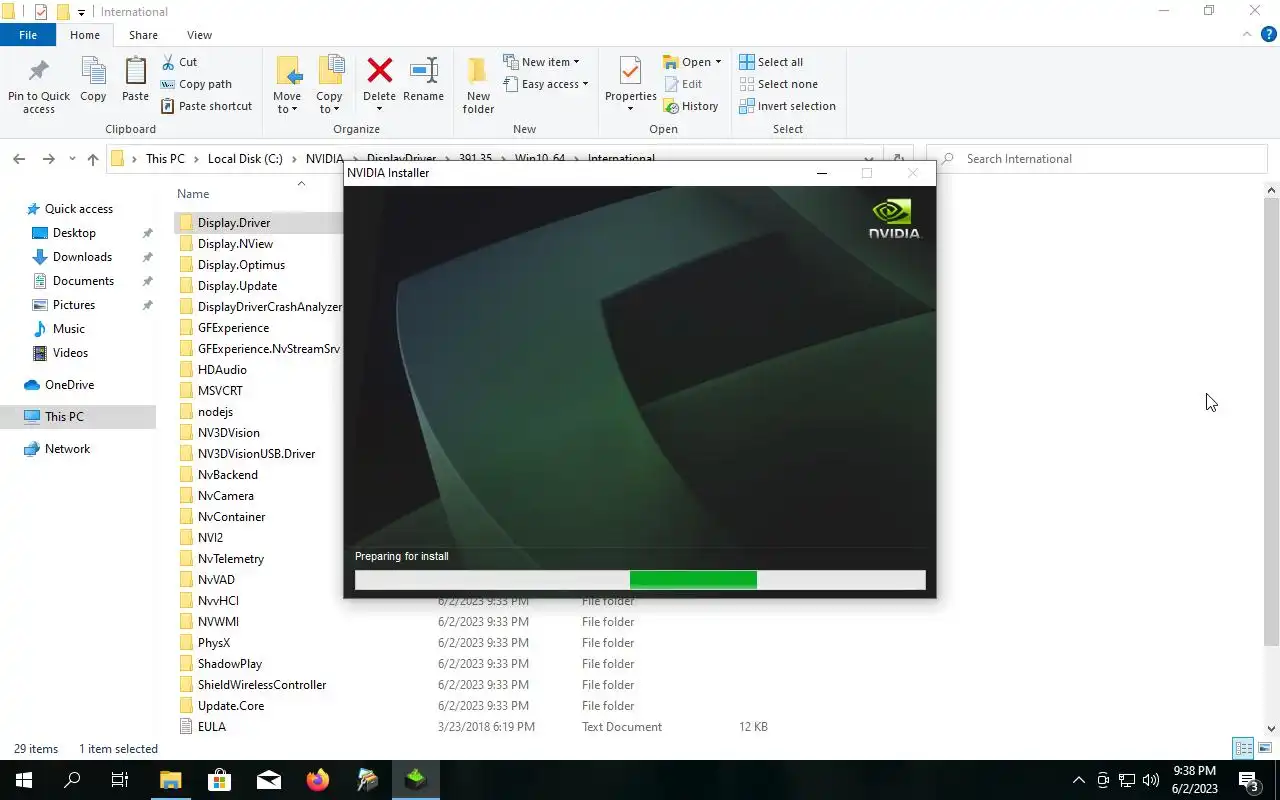Click Paste shortcut in ribbon
The height and width of the screenshot is (800, 1280).
click(x=206, y=106)
